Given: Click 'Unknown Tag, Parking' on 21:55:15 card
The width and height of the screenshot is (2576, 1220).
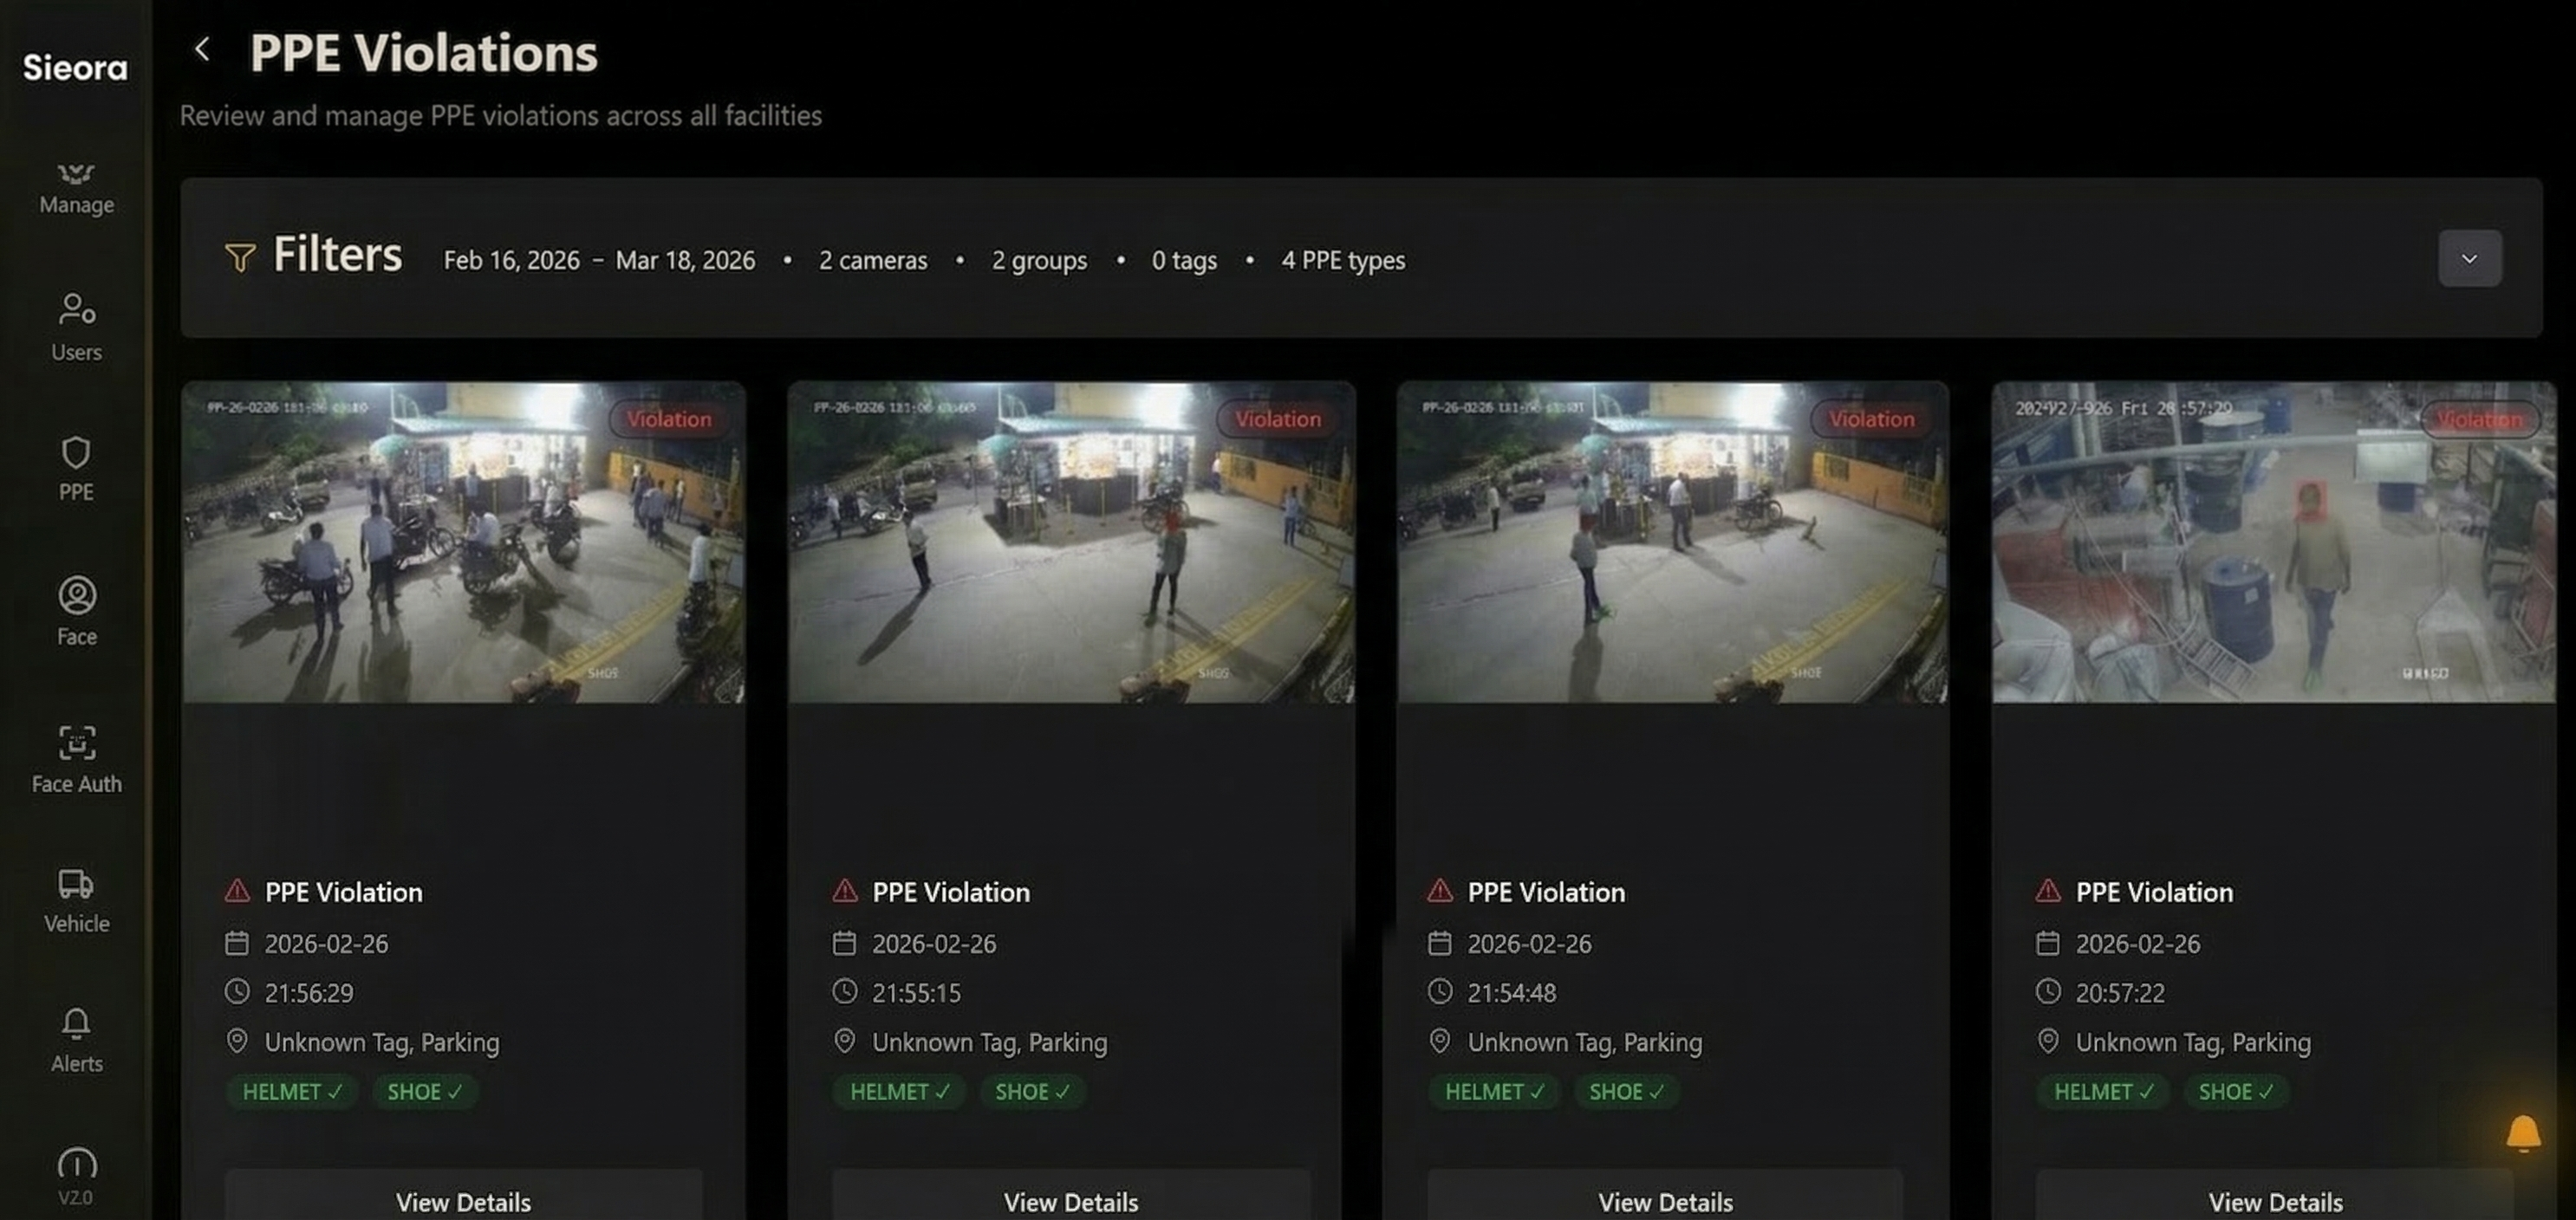Looking at the screenshot, I should click(x=989, y=1042).
